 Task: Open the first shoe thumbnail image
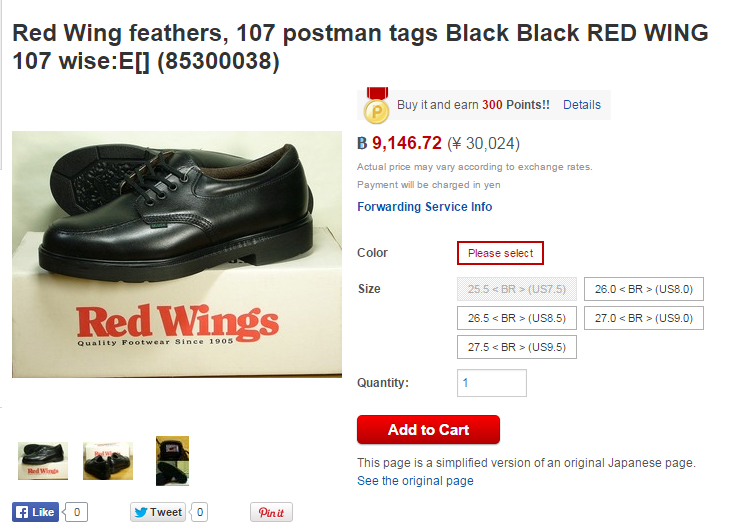[x=43, y=460]
